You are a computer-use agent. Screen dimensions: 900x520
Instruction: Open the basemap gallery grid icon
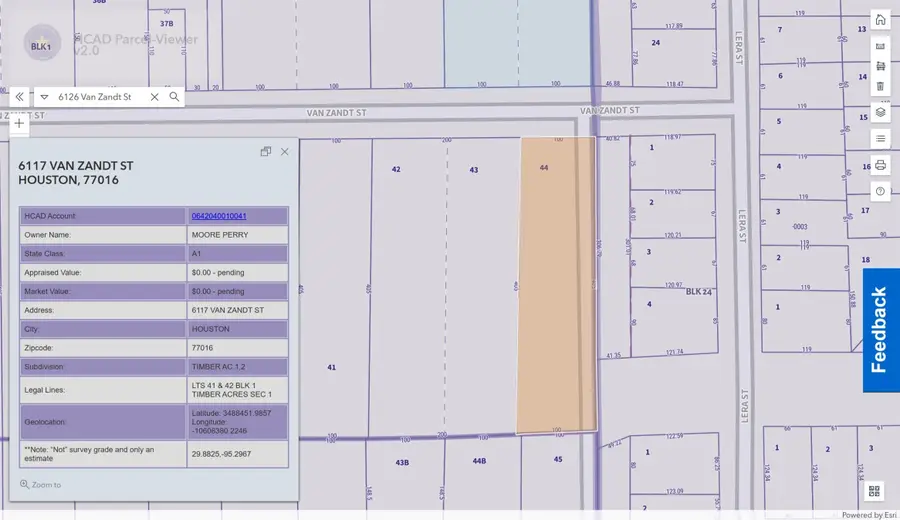875,490
